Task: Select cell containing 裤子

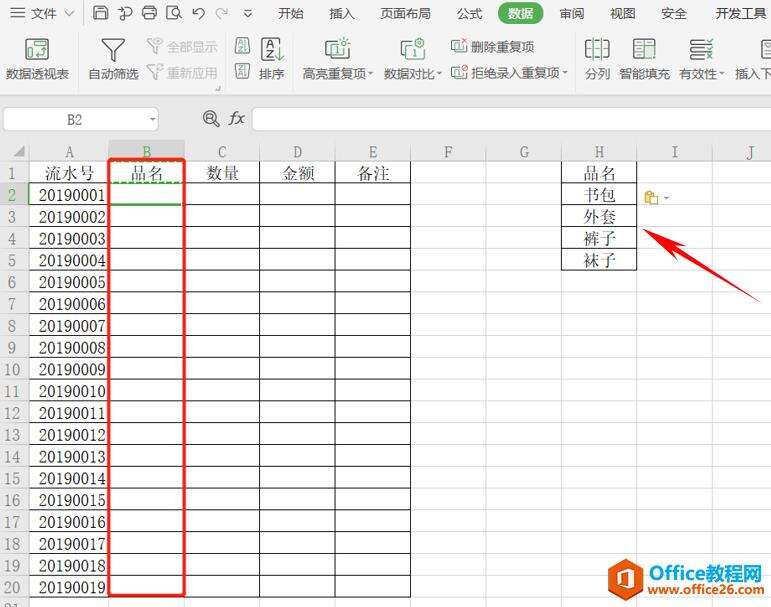Action: (x=599, y=238)
